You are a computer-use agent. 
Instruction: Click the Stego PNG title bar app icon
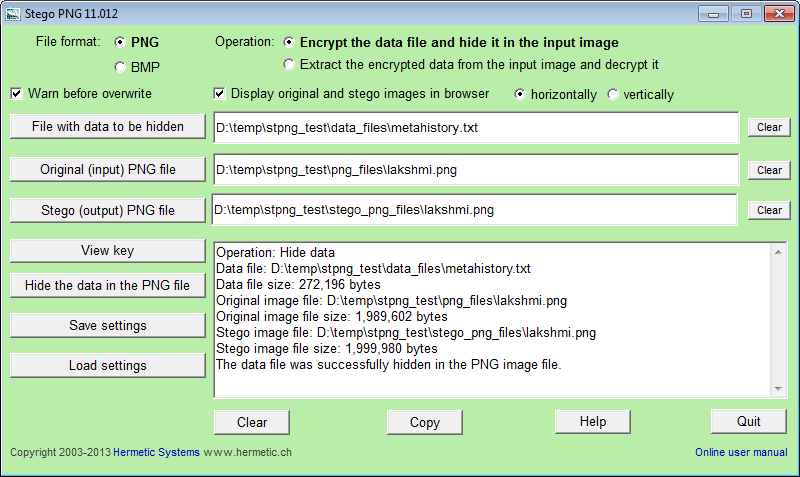(12, 14)
